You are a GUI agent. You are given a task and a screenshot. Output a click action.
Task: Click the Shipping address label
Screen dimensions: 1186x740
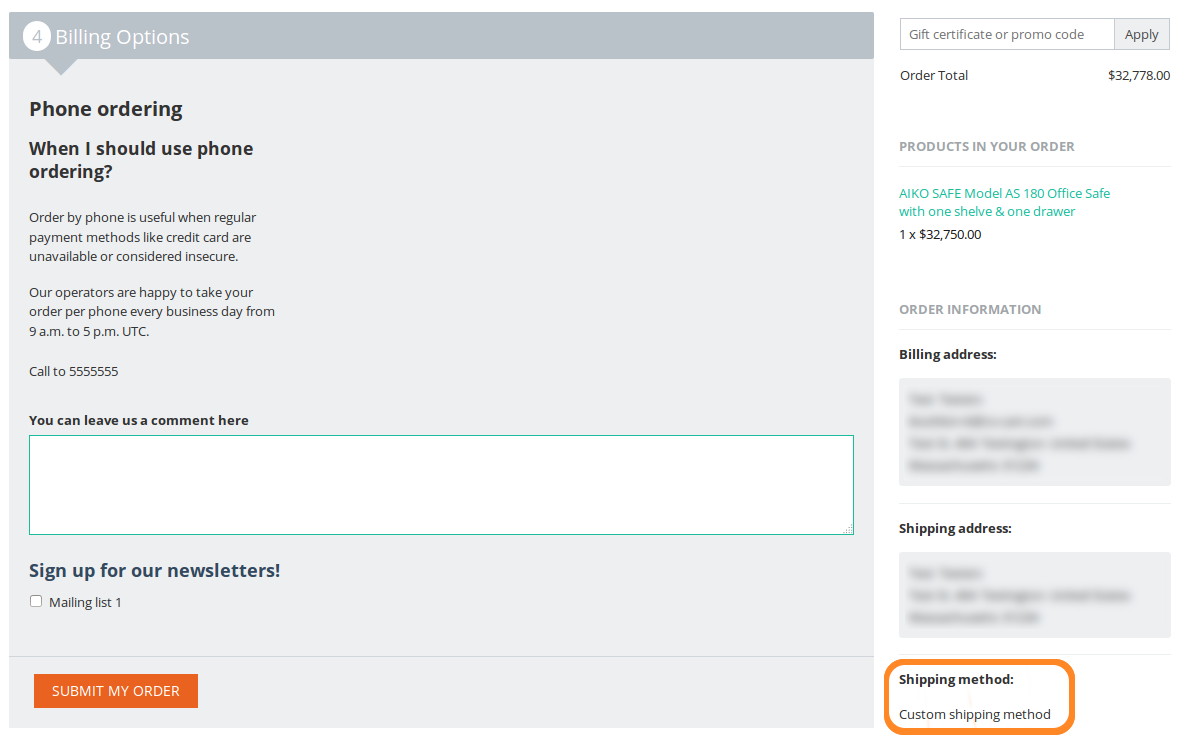pos(955,528)
